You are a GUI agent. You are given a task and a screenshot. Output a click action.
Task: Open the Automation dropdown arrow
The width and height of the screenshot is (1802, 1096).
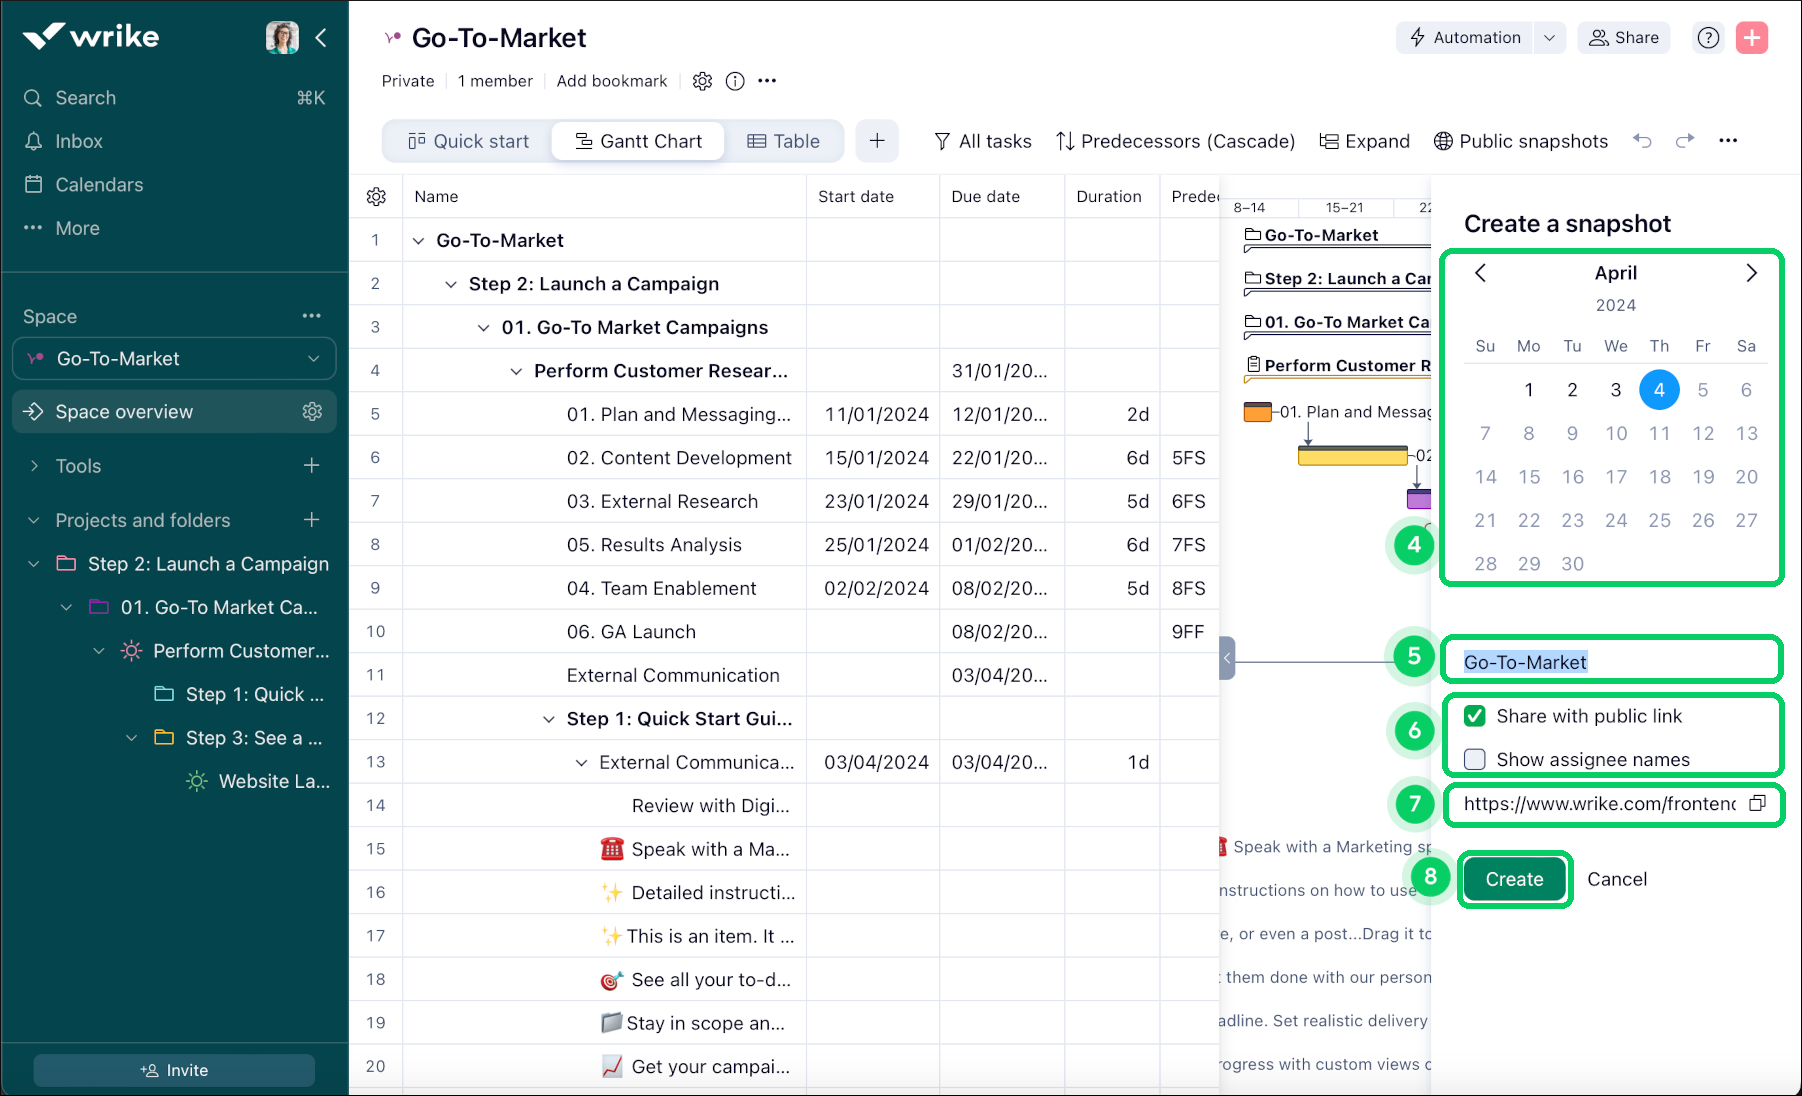point(1549,38)
